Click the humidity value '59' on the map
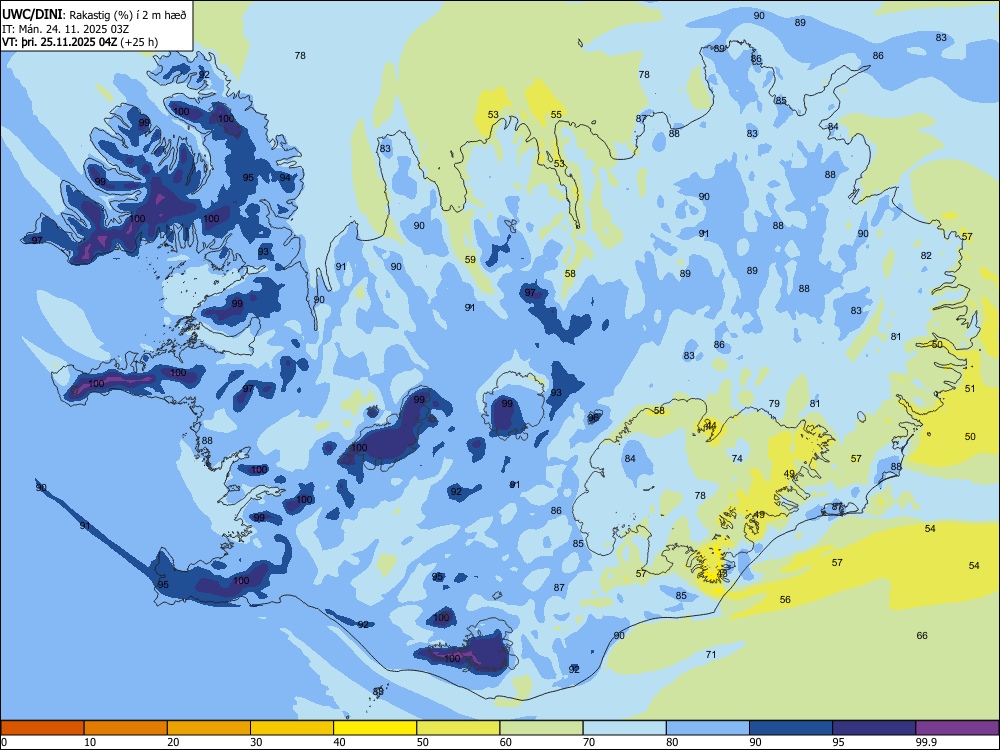This screenshot has height=750, width=1000. pos(470,260)
